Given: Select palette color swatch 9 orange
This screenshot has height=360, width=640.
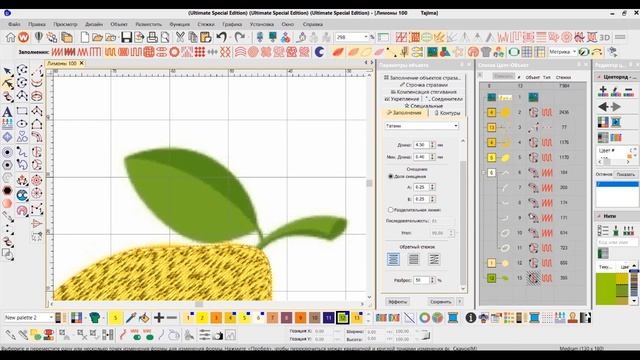Looking at the screenshot, I should pyautogui.click(x=301, y=318).
